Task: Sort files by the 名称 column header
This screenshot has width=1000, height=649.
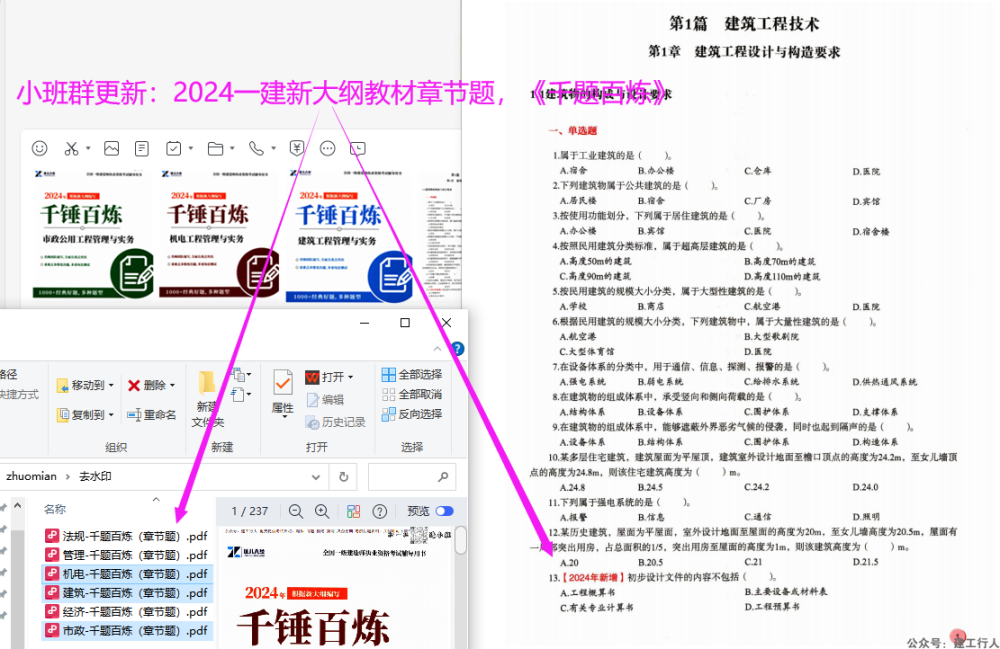Action: (x=55, y=509)
